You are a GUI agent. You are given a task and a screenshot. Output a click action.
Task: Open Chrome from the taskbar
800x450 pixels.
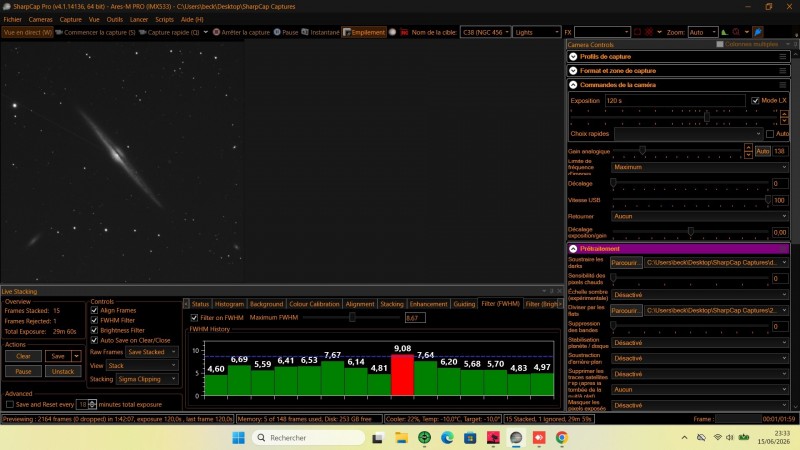[x=562, y=437]
